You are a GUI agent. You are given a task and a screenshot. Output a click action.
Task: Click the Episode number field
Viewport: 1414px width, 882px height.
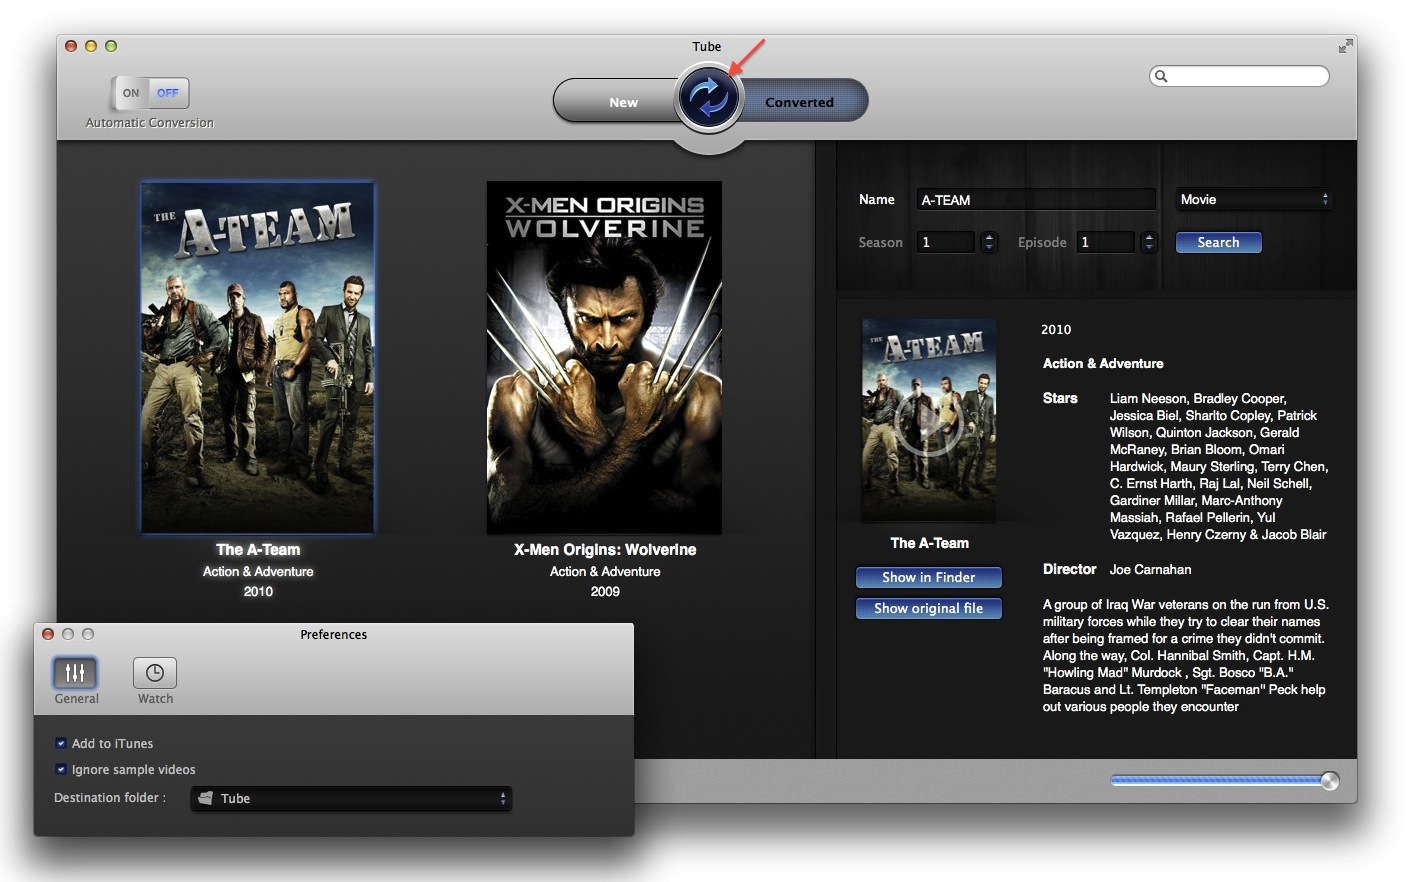(x=1106, y=242)
